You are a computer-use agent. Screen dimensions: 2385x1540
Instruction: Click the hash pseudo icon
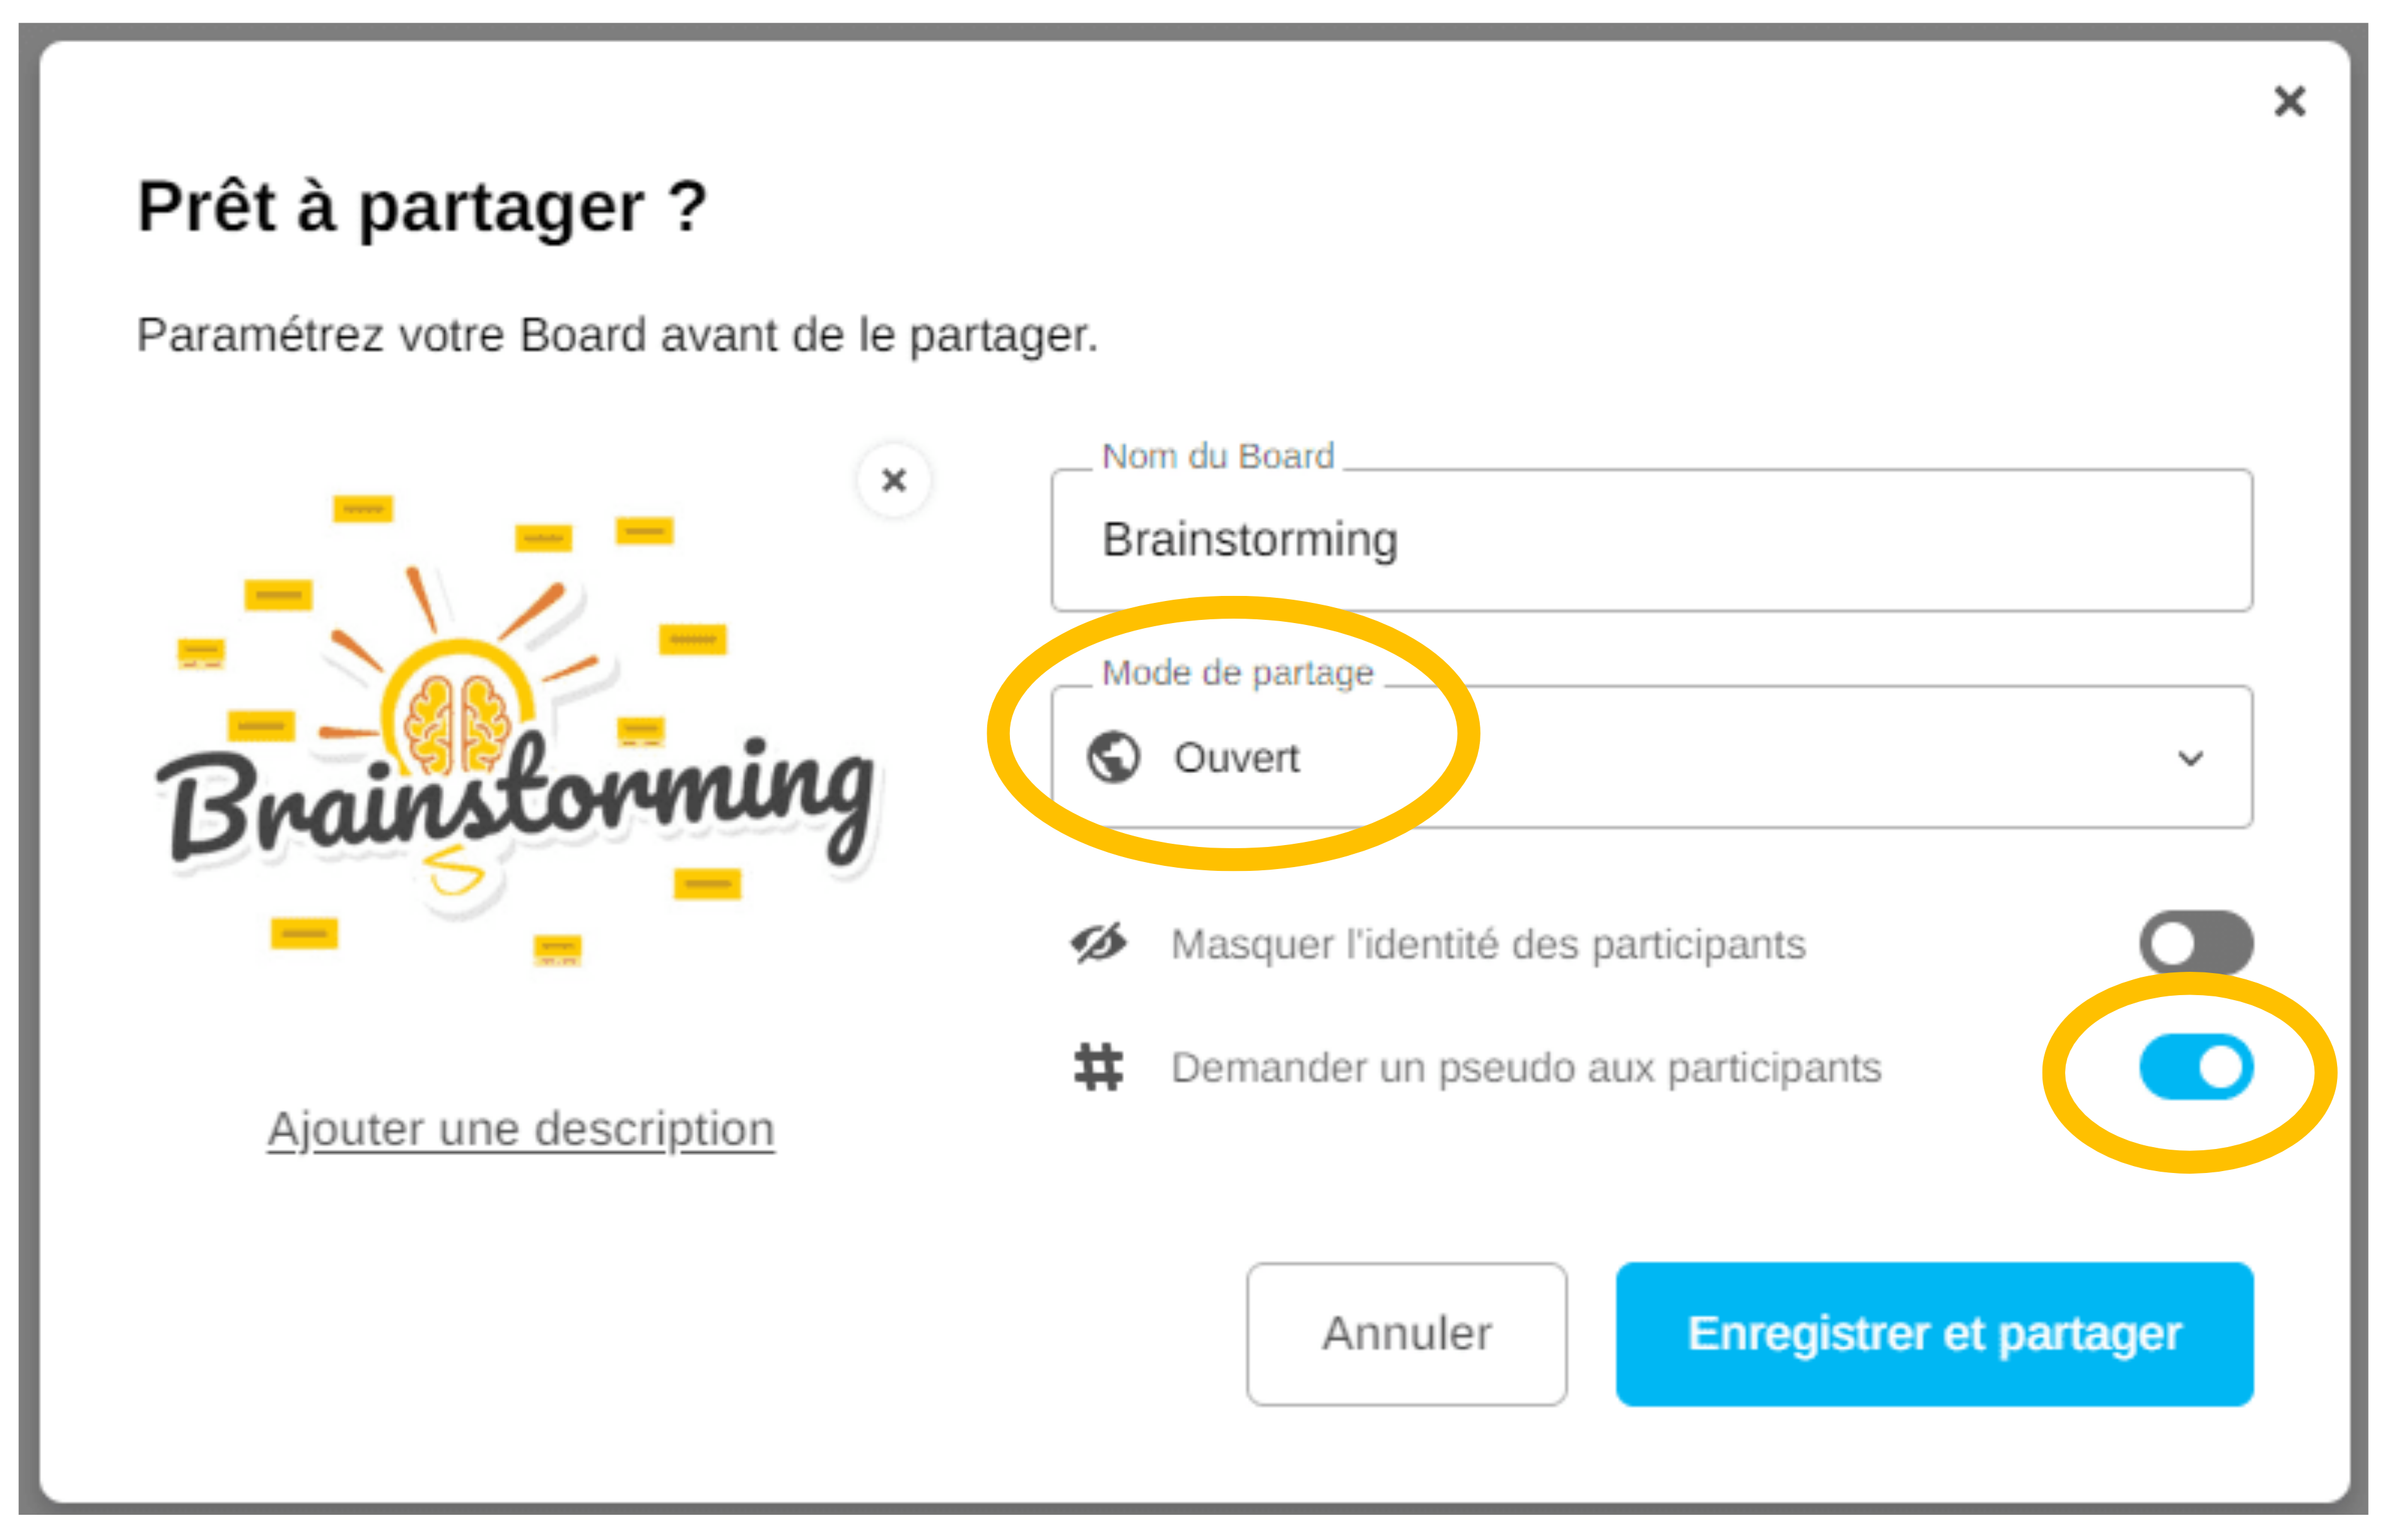coord(1098,1067)
